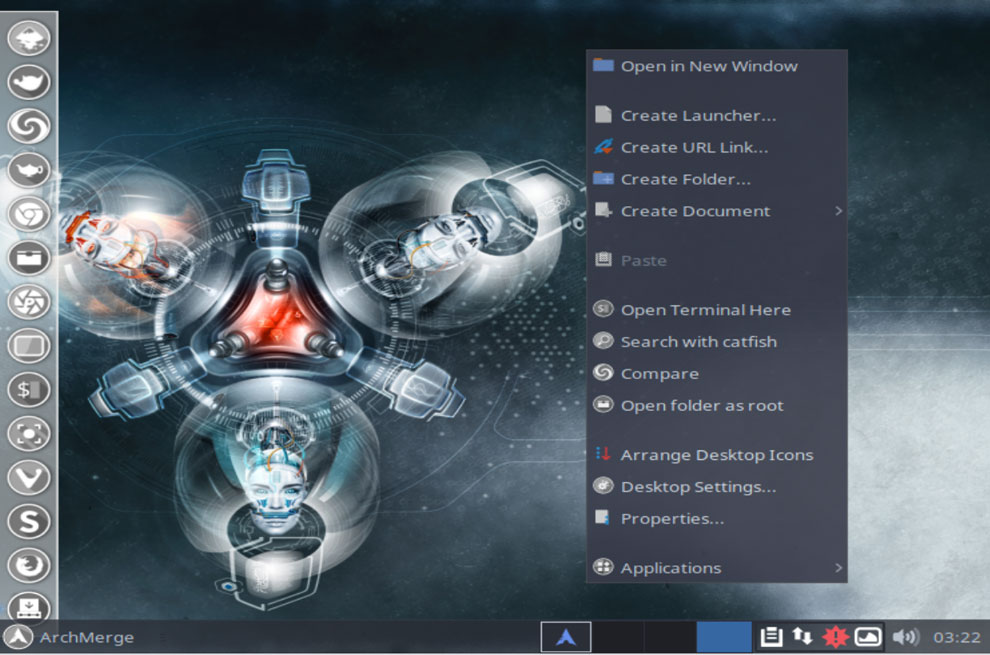Expand the Applications submenu
The image size is (990, 655).
click(x=717, y=568)
